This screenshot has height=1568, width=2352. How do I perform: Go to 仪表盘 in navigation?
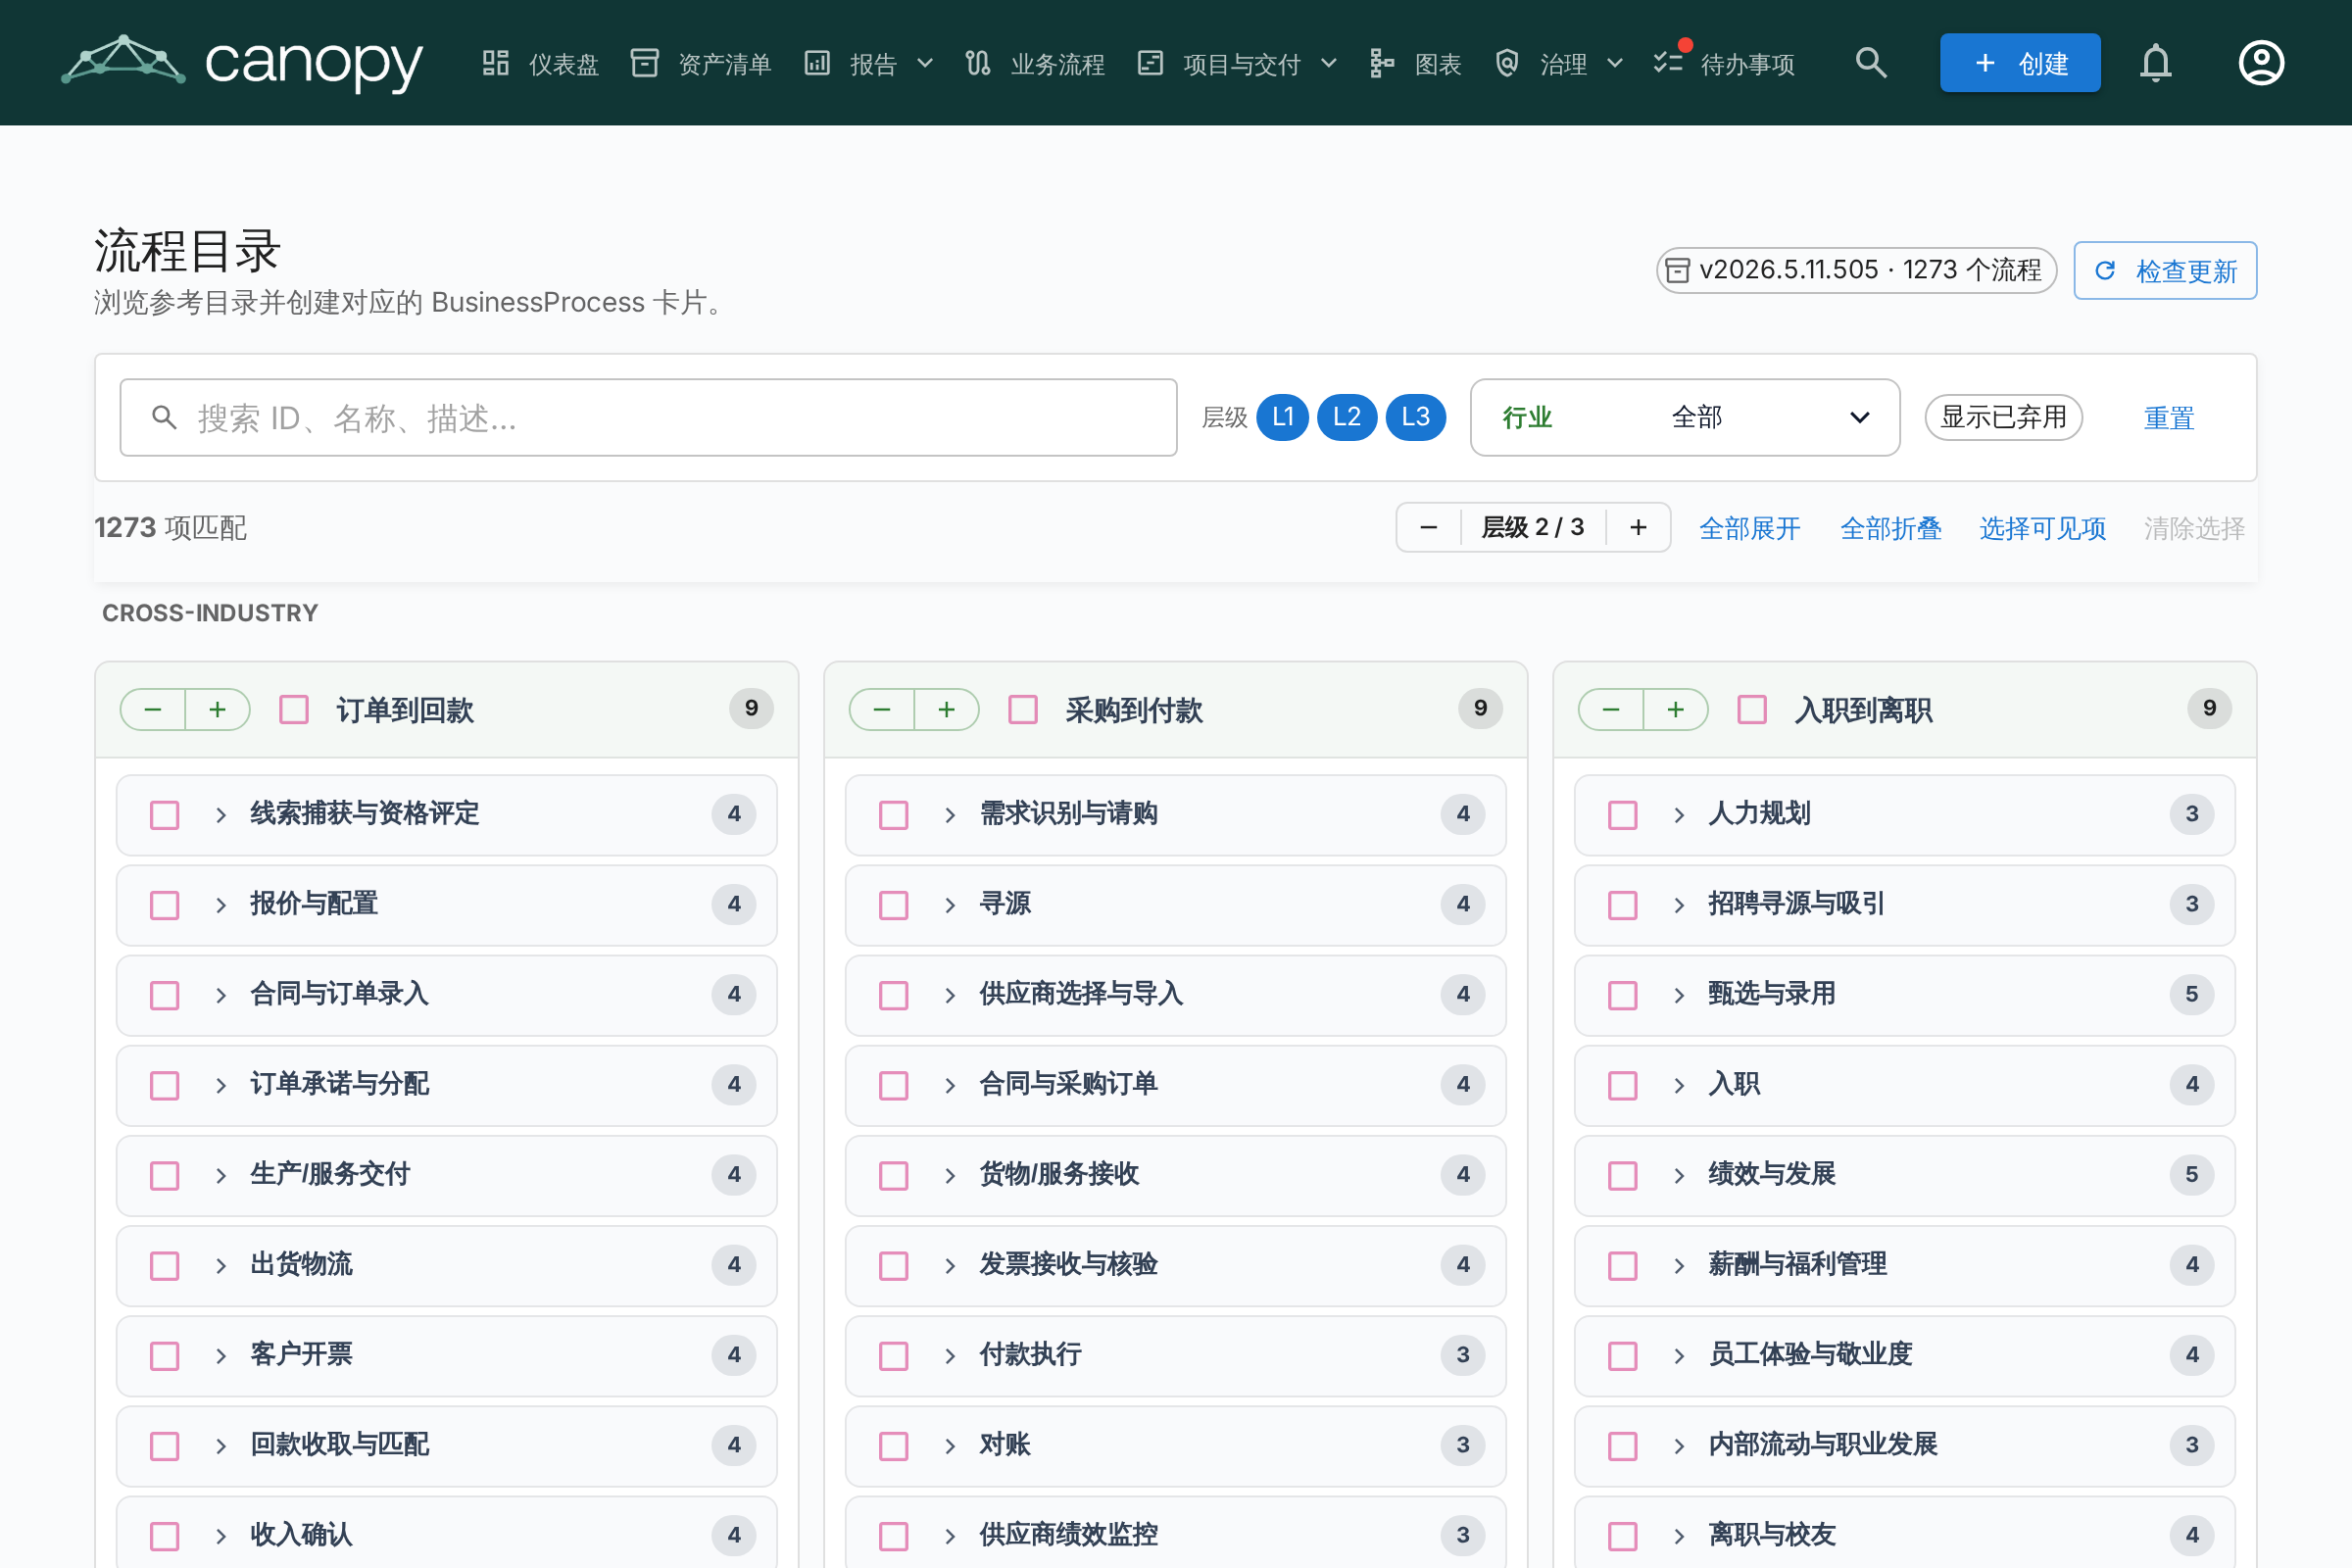[x=540, y=63]
